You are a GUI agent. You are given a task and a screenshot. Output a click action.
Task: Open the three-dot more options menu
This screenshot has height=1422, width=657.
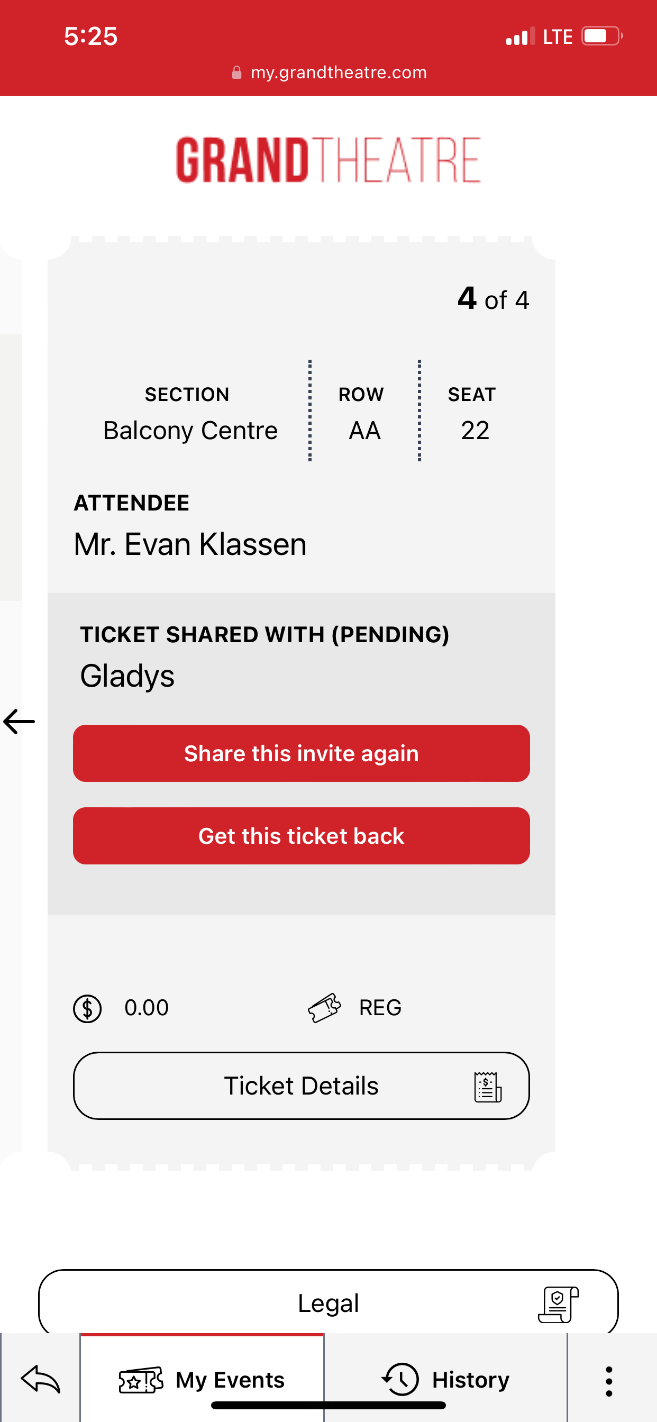point(609,1380)
